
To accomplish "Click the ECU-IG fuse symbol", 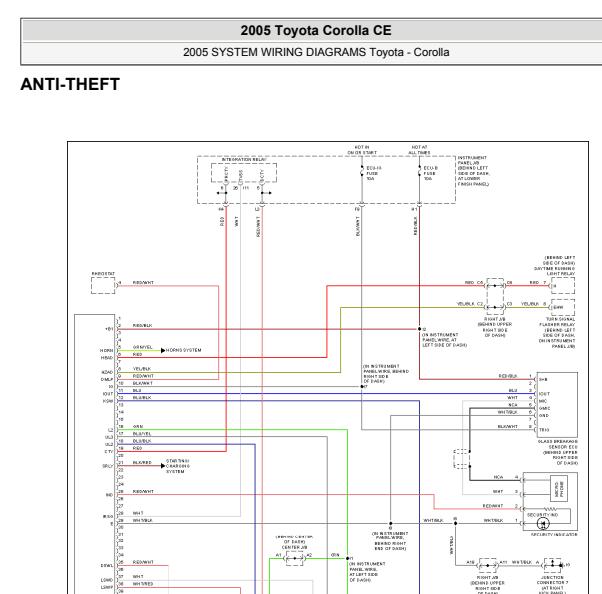I will pos(362,172).
